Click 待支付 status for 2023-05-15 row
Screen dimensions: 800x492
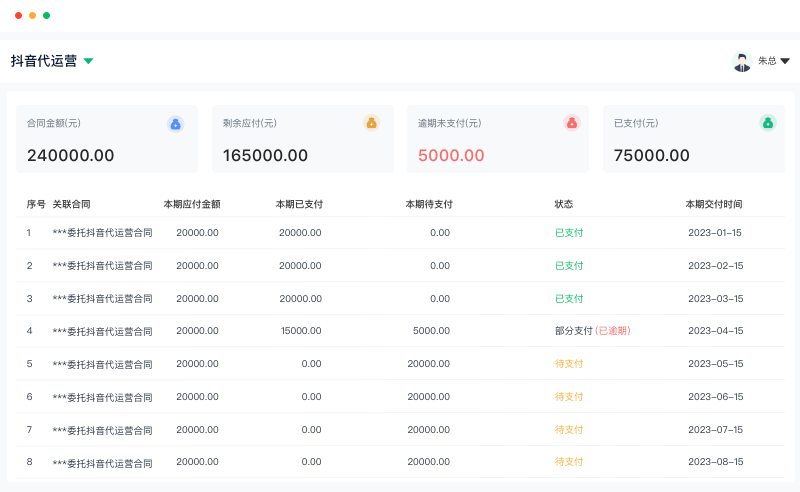pyautogui.click(x=569, y=364)
